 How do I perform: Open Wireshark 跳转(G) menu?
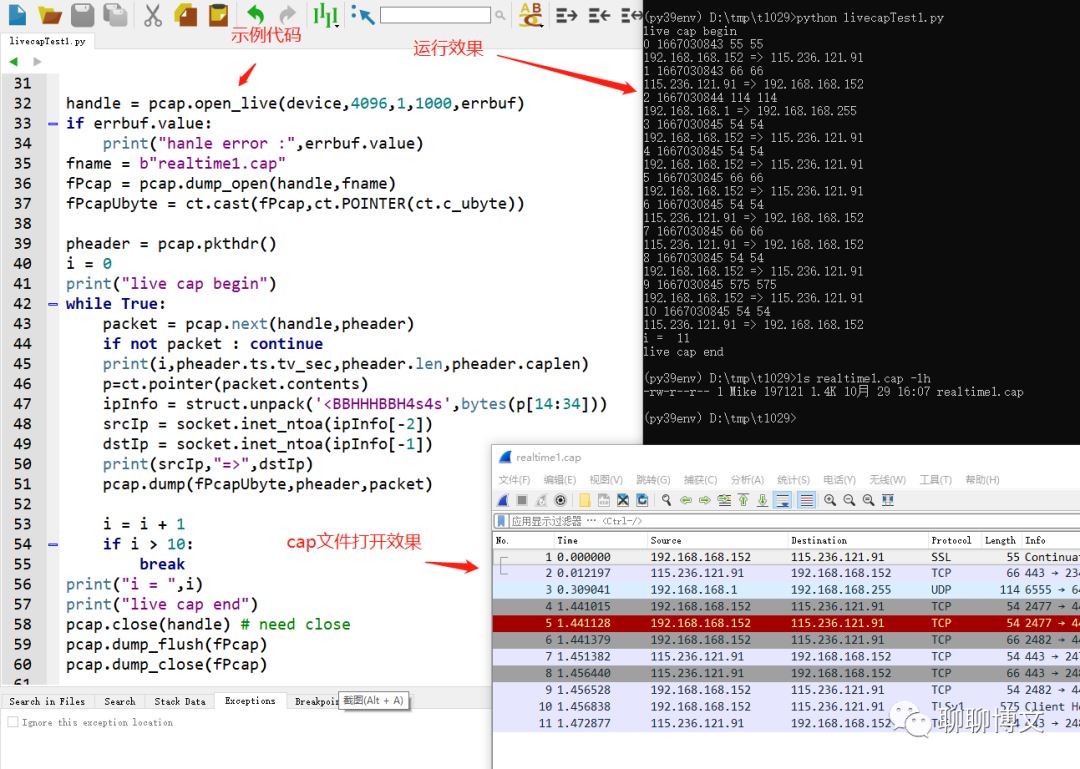click(x=653, y=480)
